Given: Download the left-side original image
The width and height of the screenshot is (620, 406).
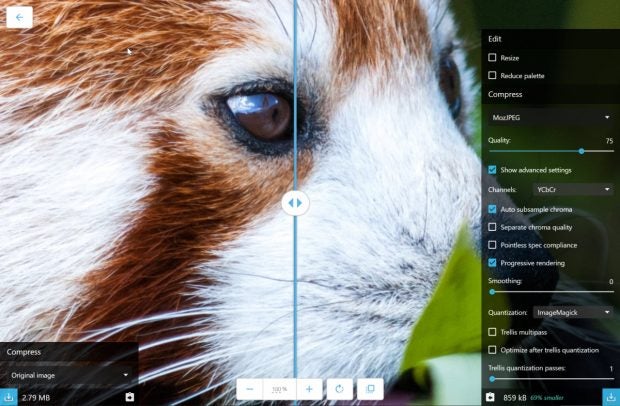Looking at the screenshot, I should coord(9,397).
